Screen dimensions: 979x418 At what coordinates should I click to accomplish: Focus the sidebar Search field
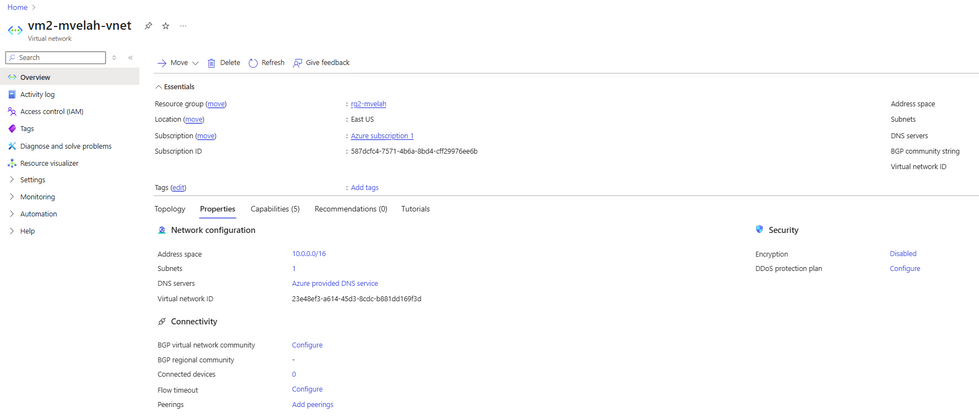coord(56,57)
